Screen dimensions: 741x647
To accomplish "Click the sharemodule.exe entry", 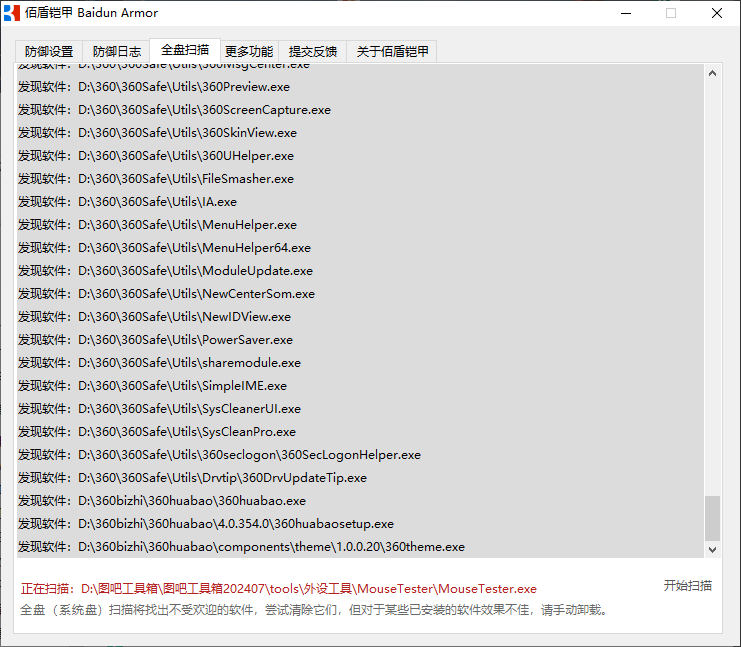I will coord(360,363).
